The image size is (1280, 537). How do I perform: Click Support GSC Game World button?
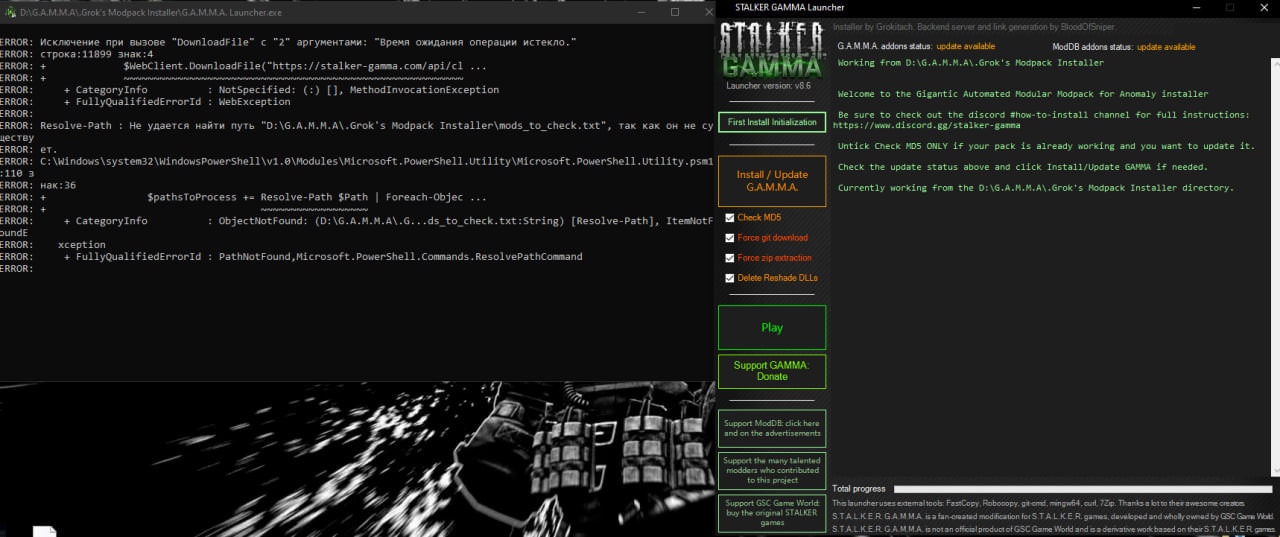click(772, 513)
